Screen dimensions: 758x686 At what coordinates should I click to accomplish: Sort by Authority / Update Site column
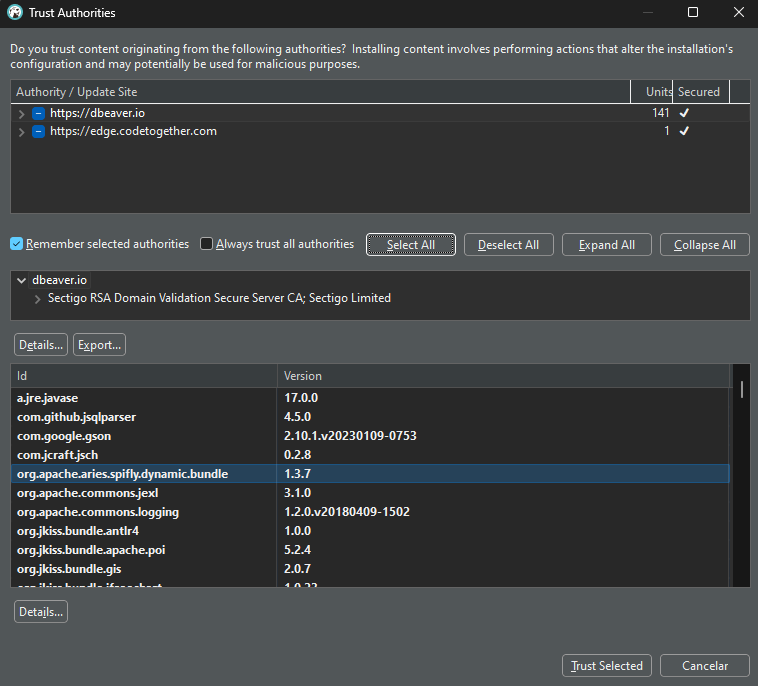click(321, 92)
